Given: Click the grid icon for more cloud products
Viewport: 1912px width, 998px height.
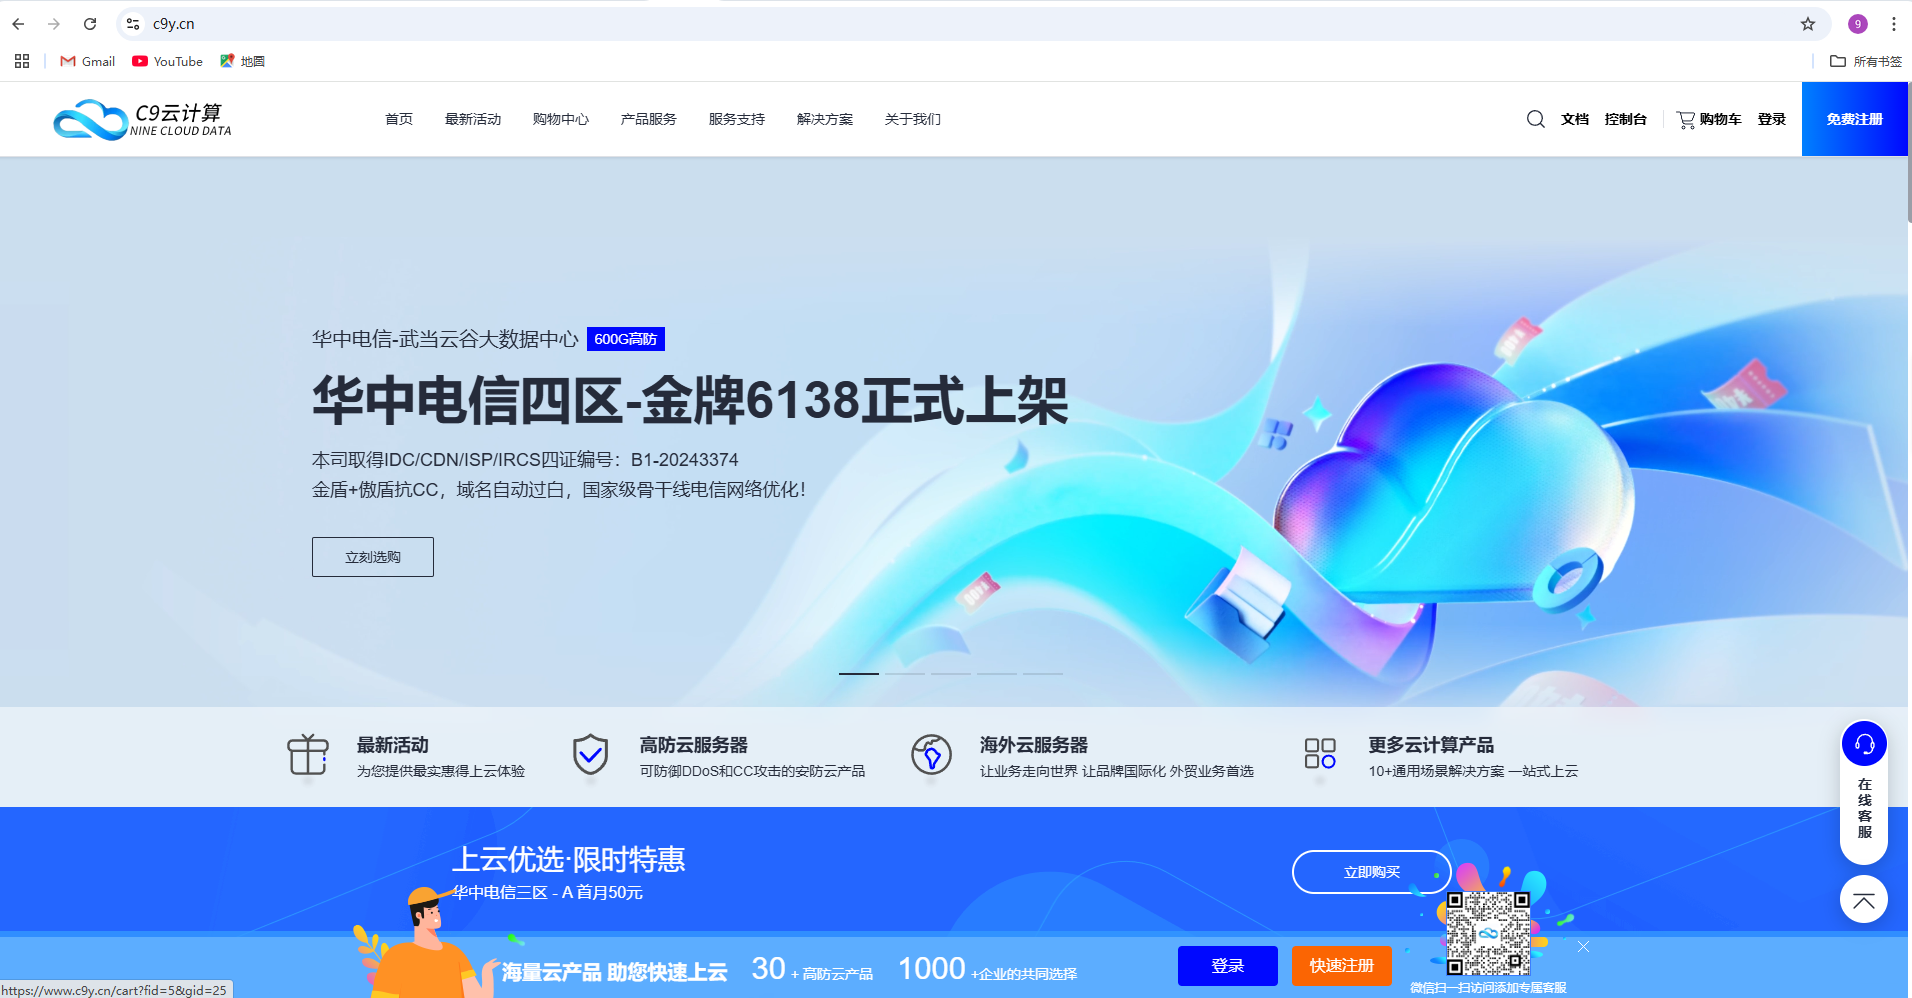Looking at the screenshot, I should 1319,754.
